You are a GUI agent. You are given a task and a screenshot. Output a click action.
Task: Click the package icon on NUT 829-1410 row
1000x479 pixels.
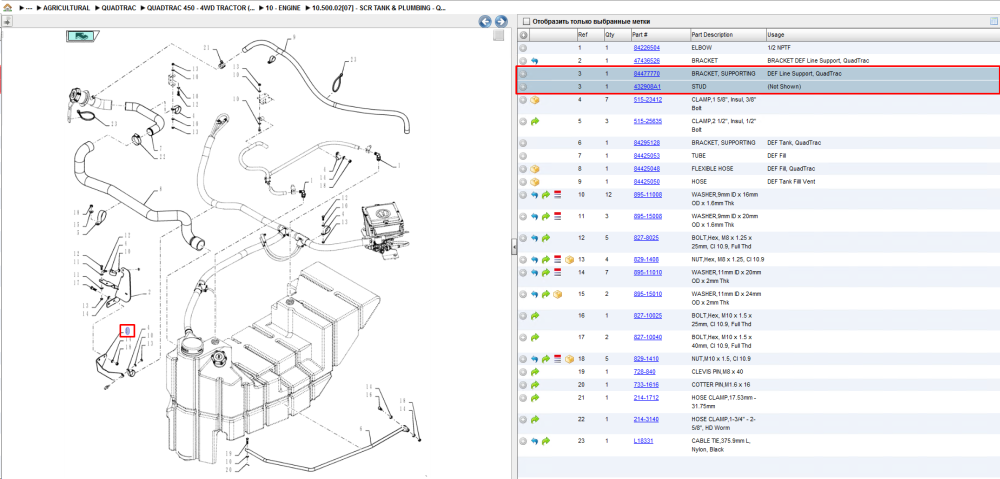(x=569, y=359)
